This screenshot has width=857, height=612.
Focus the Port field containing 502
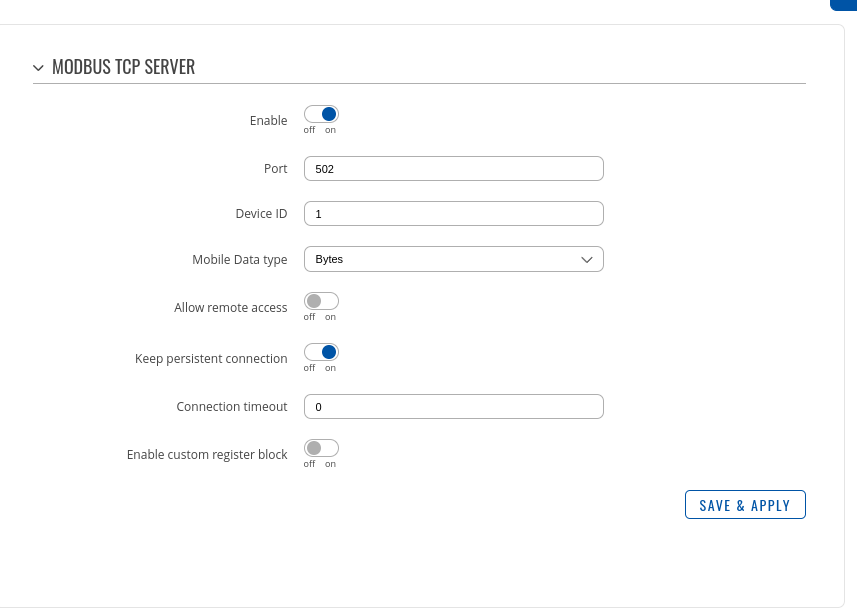click(454, 168)
